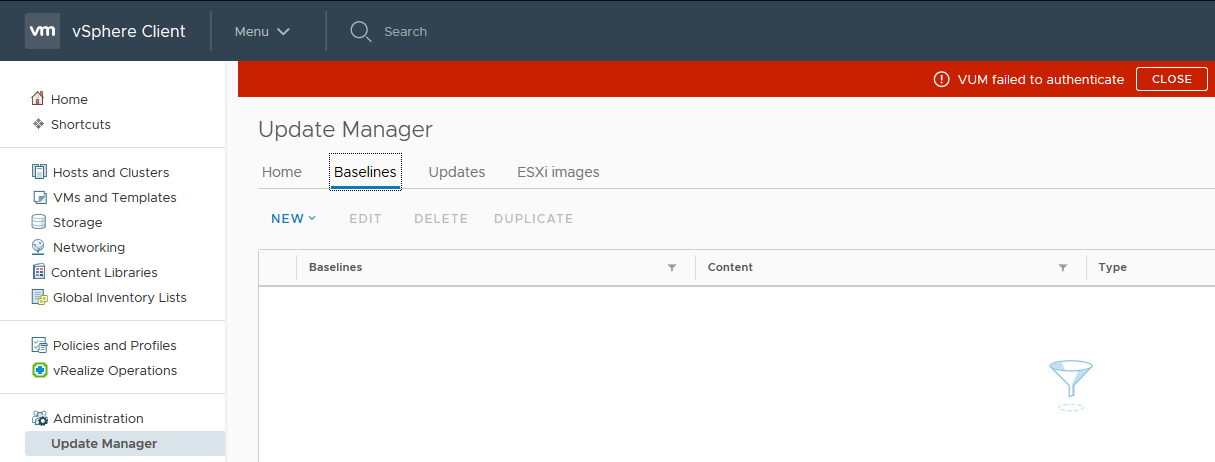
Task: Filter the Content column
Action: (x=1063, y=268)
